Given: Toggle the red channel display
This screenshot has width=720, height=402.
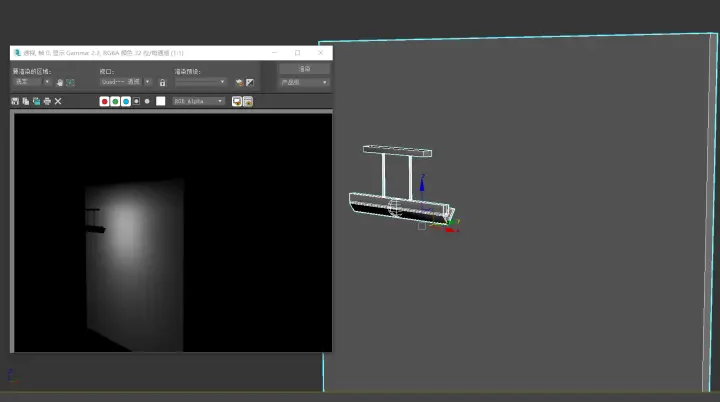Looking at the screenshot, I should click(104, 101).
